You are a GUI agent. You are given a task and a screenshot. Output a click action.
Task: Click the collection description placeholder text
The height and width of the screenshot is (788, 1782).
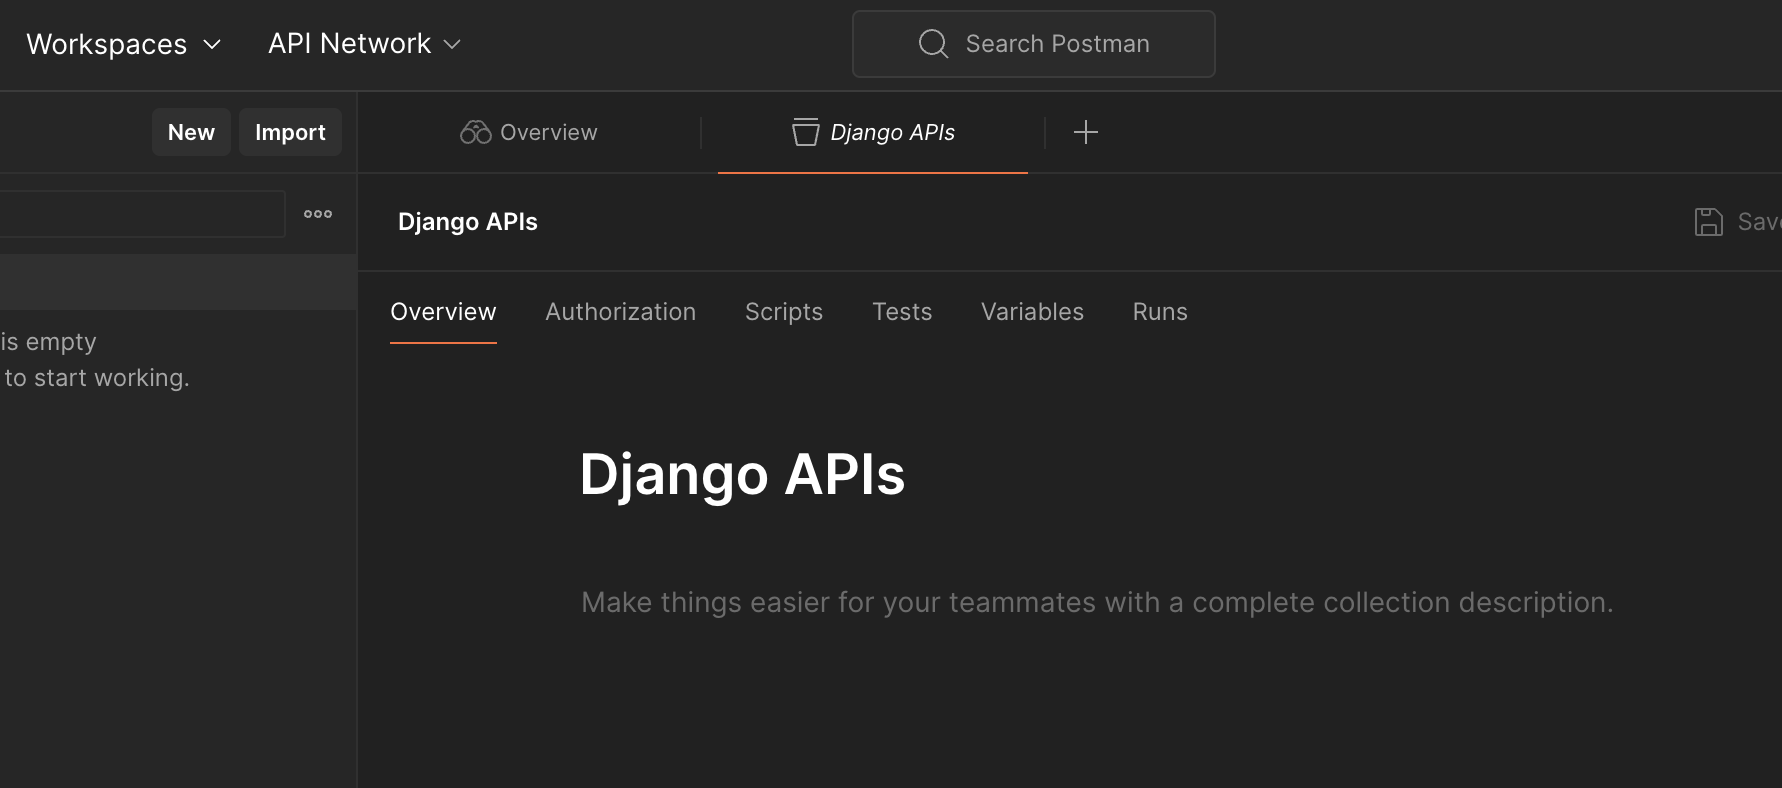coord(1097,602)
